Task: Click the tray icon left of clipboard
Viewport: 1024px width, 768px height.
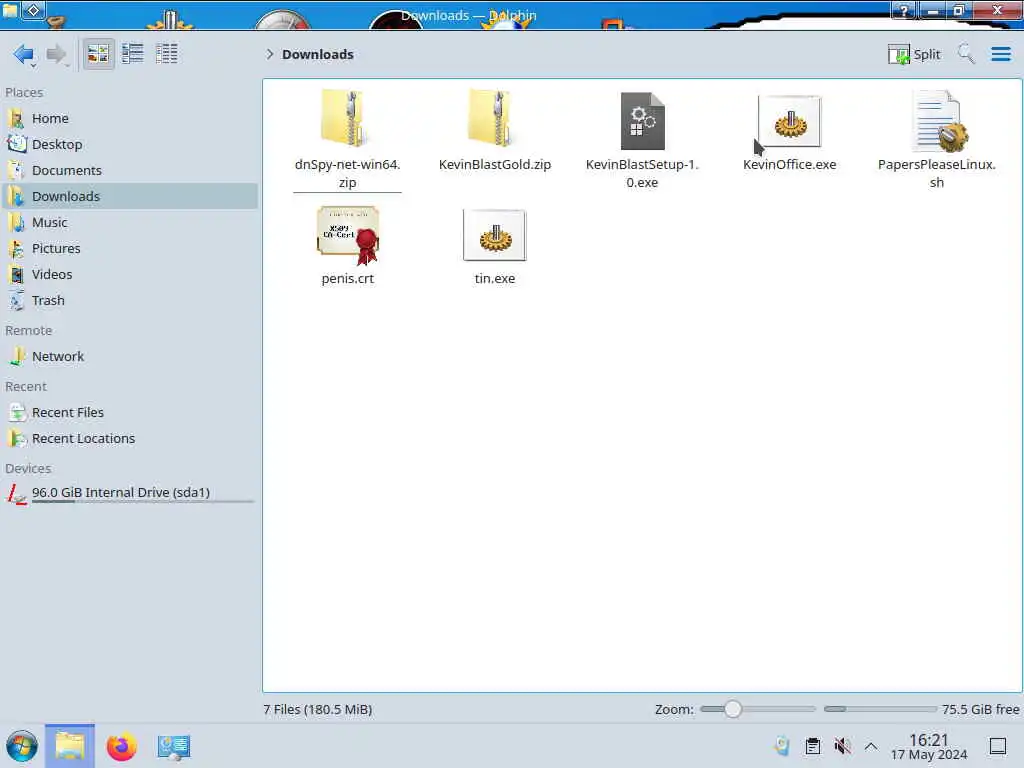Action: click(x=782, y=746)
